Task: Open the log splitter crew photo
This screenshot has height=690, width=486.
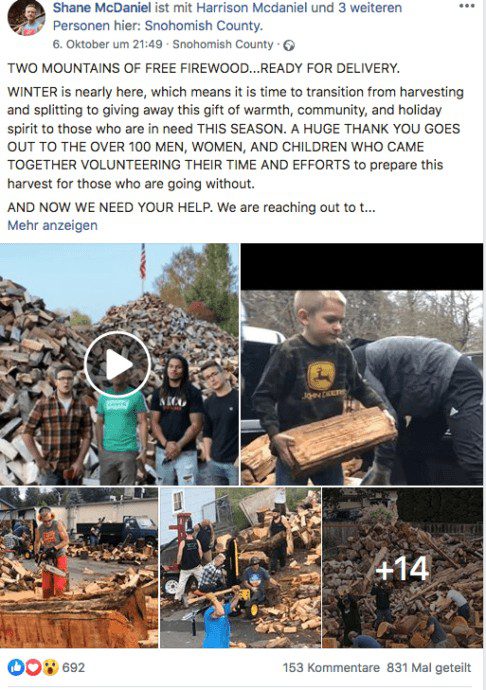Action: tap(240, 567)
